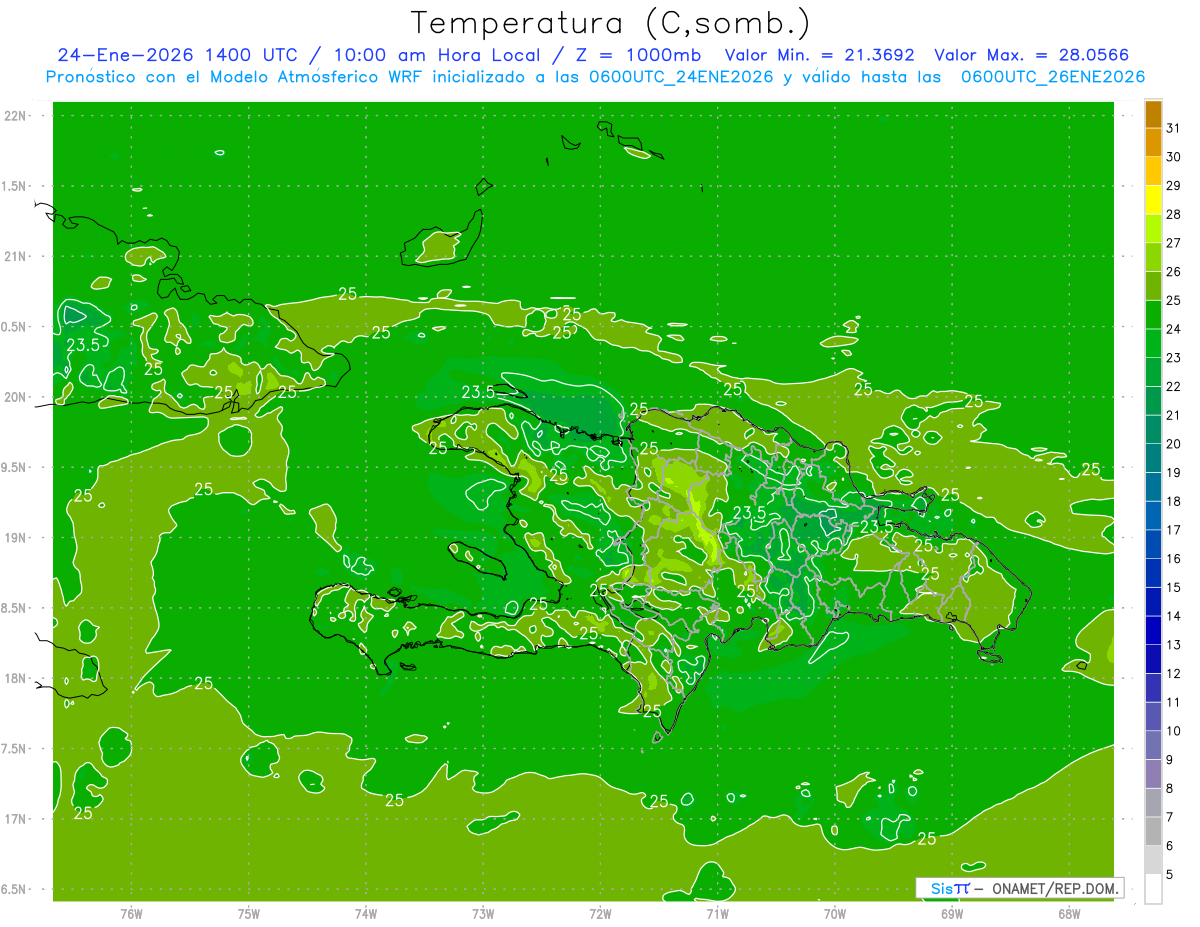Click the legend value label "12"

pos(1174,673)
